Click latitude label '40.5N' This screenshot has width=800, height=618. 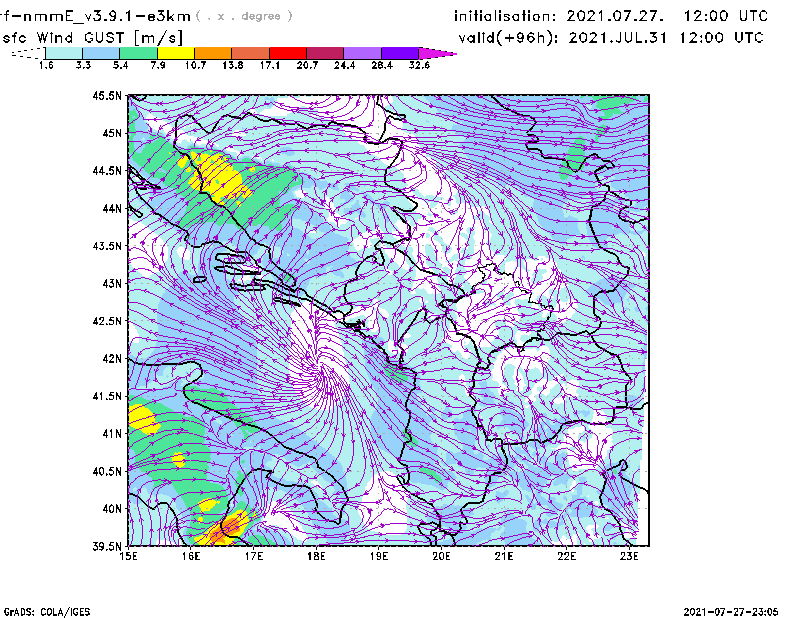pos(107,471)
